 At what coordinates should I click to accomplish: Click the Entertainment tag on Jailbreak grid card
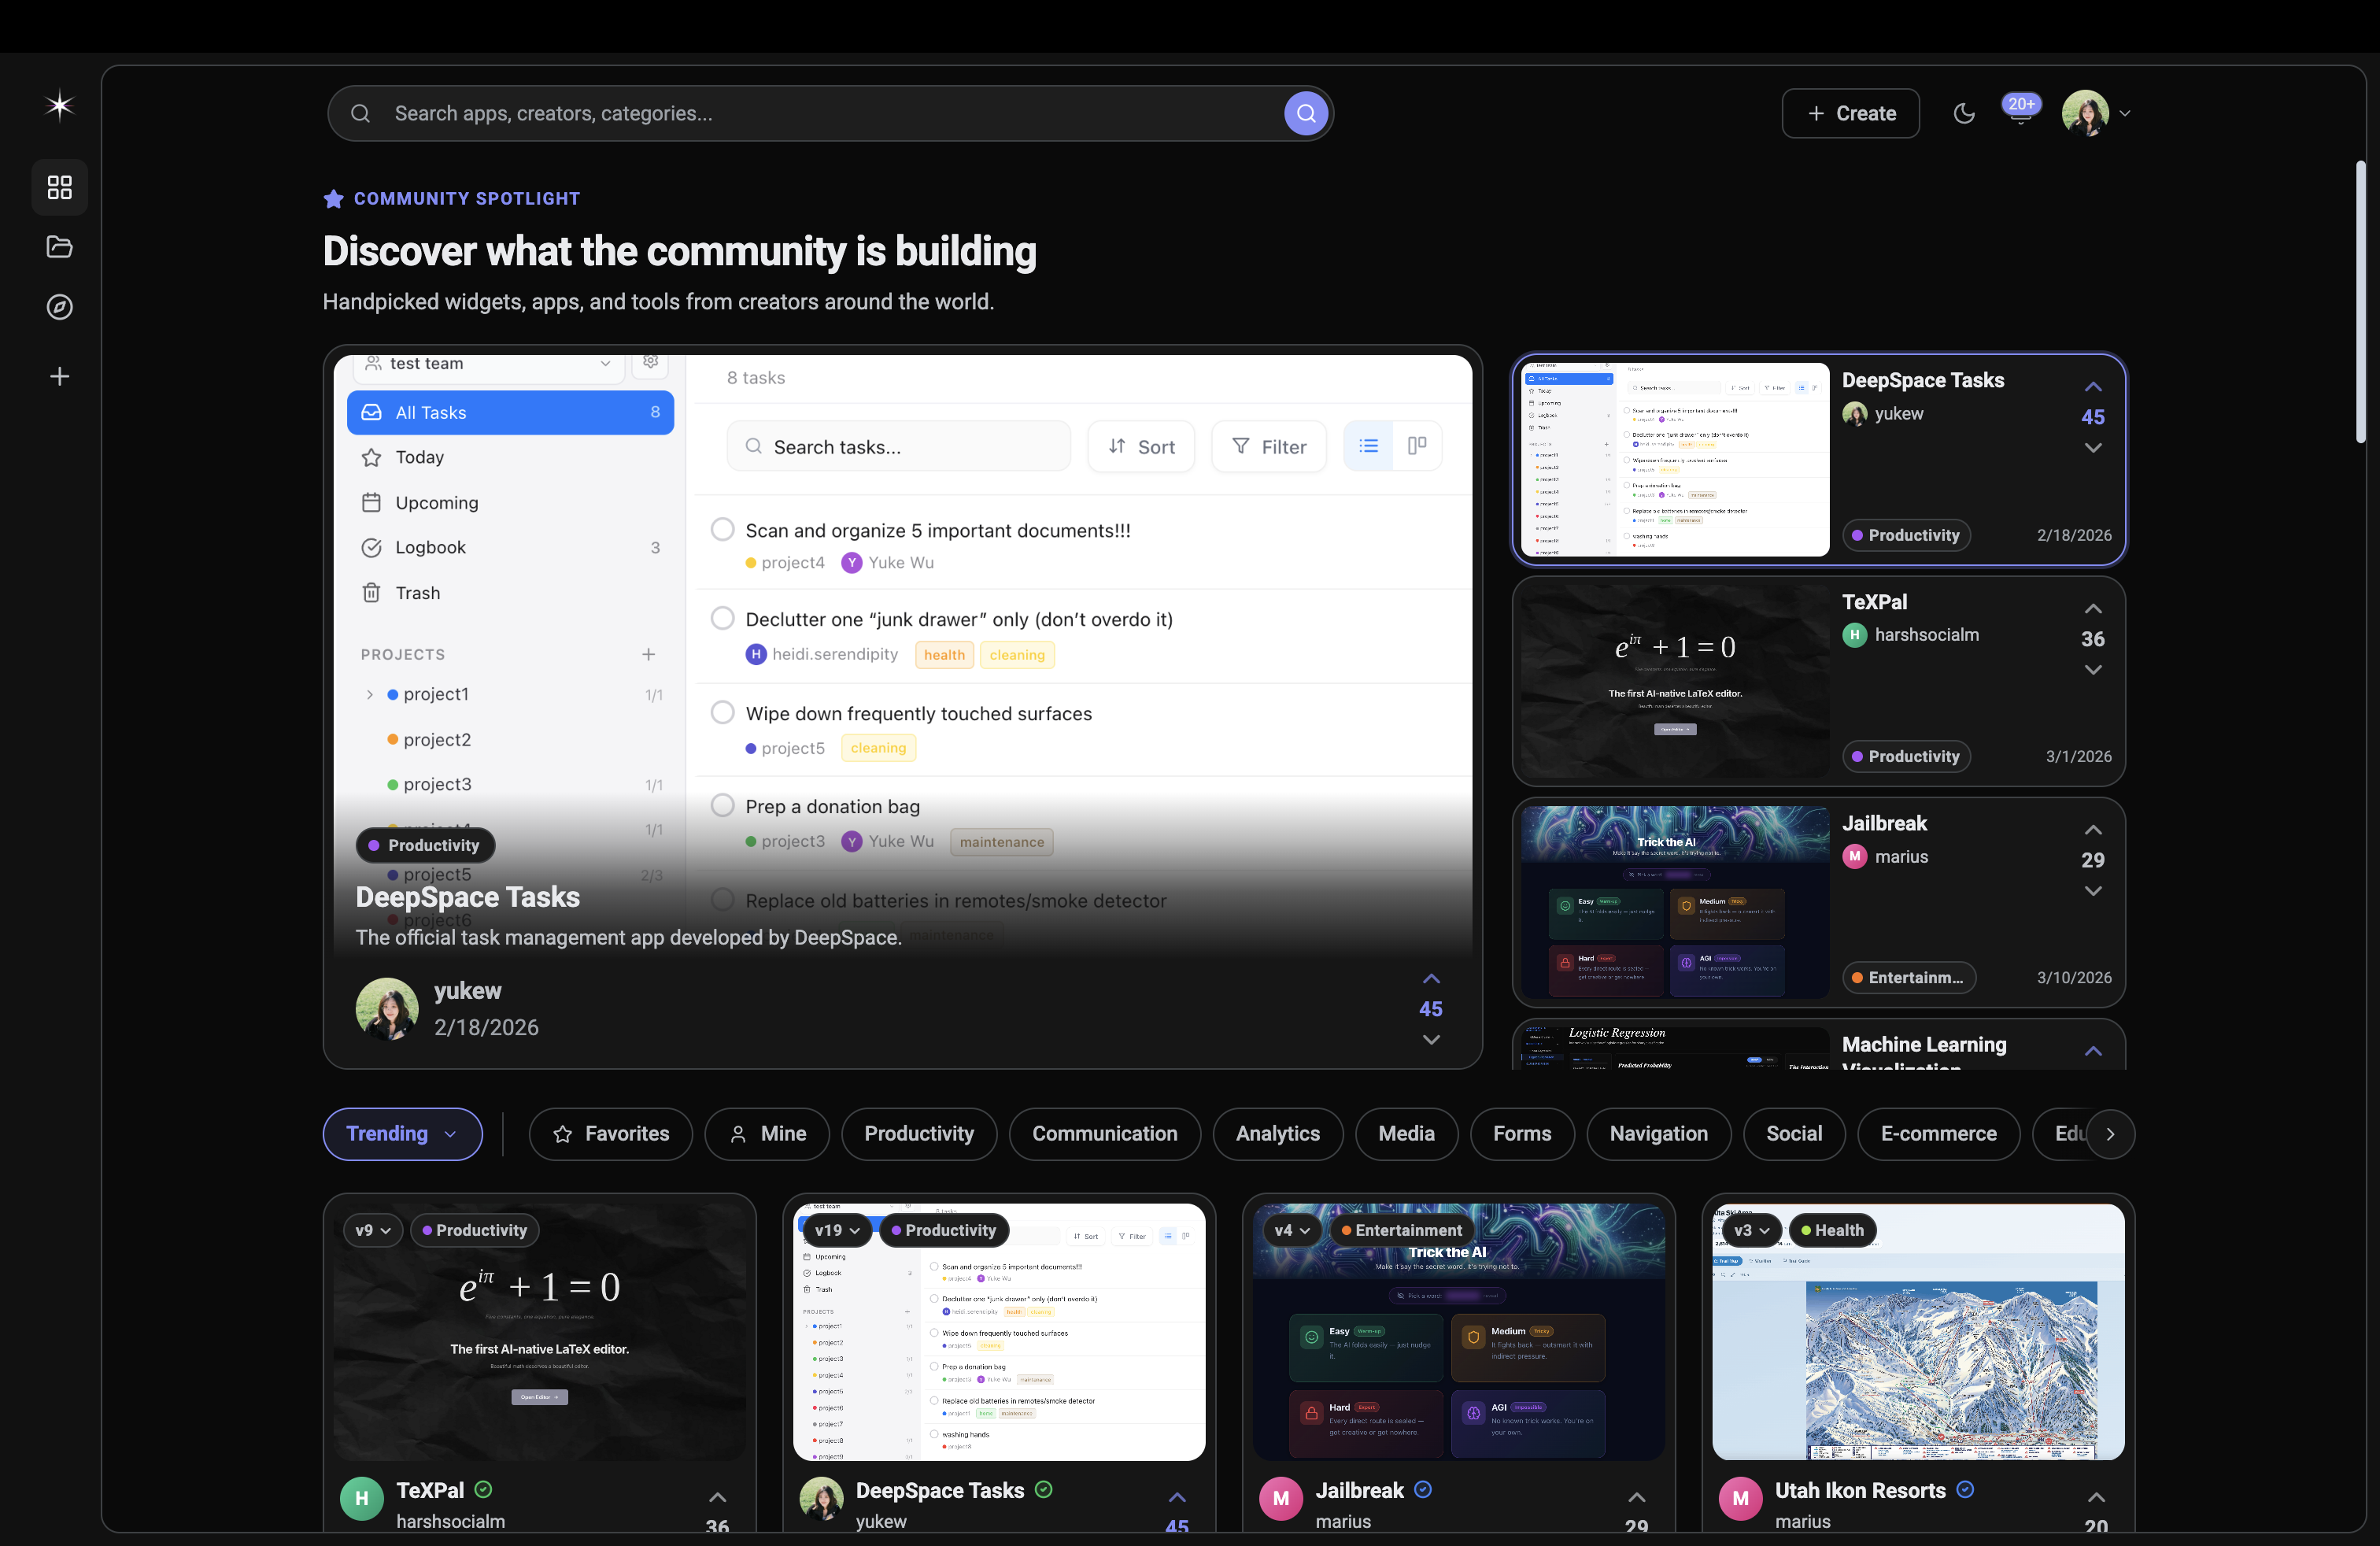pyautogui.click(x=1402, y=1230)
